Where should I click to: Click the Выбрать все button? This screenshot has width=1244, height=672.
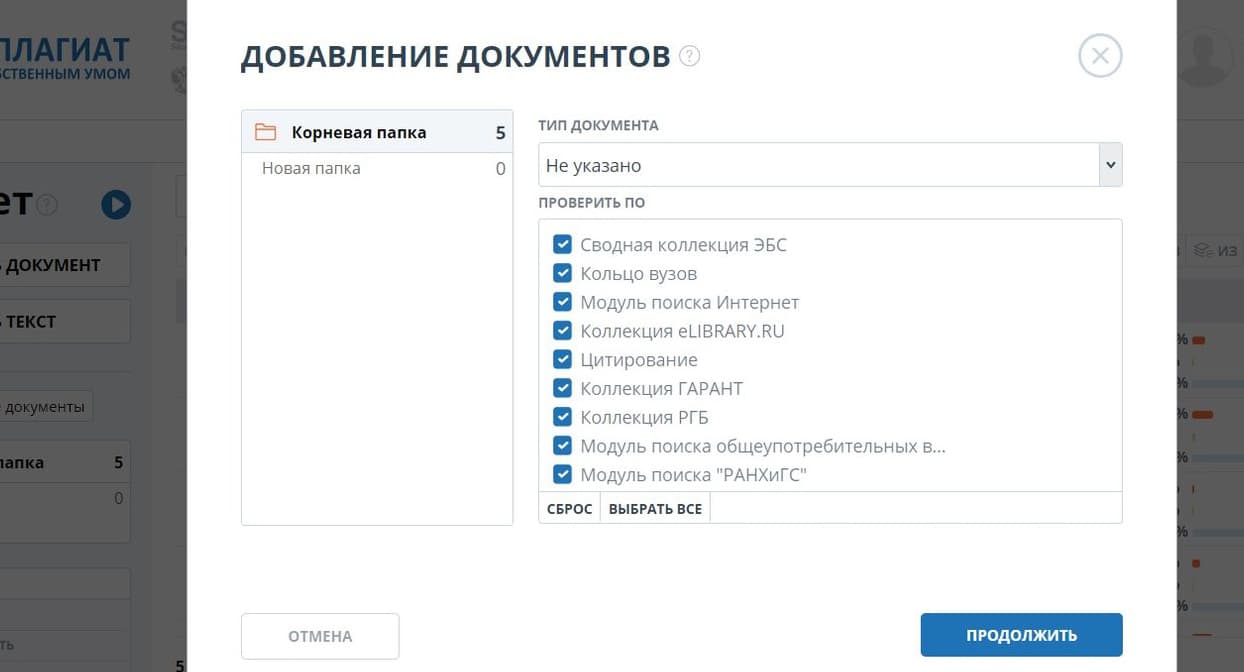[655, 509]
